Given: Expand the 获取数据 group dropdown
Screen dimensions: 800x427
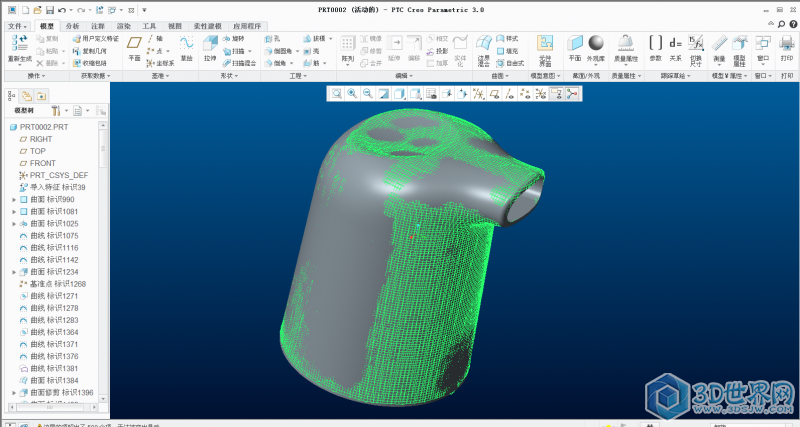Looking at the screenshot, I should pos(95,76).
